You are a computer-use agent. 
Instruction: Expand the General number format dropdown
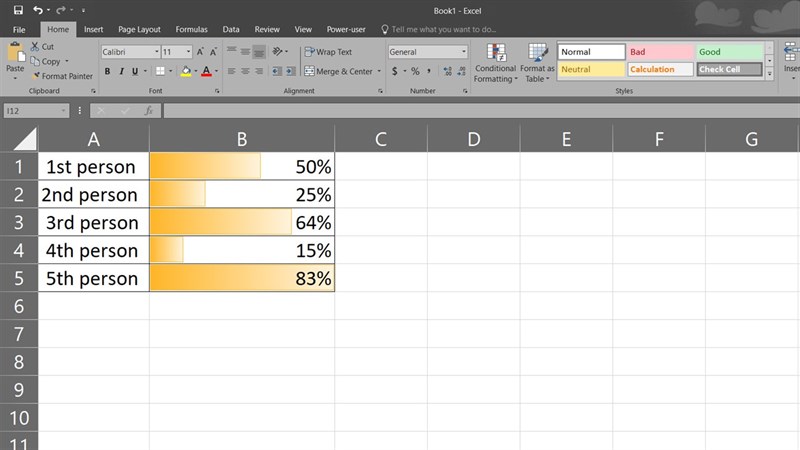(x=464, y=52)
